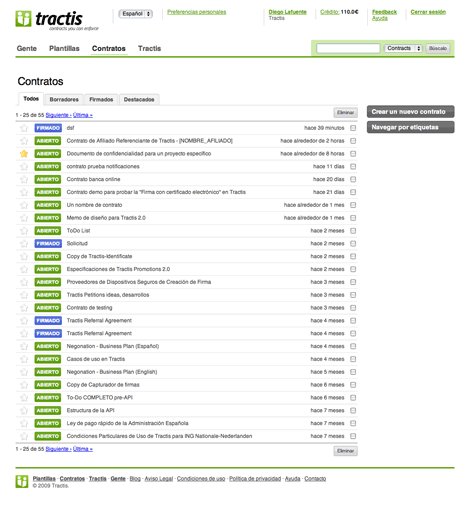This screenshot has width=470, height=507.
Task: Click the Tractis footer logo icon
Action: coord(22,482)
